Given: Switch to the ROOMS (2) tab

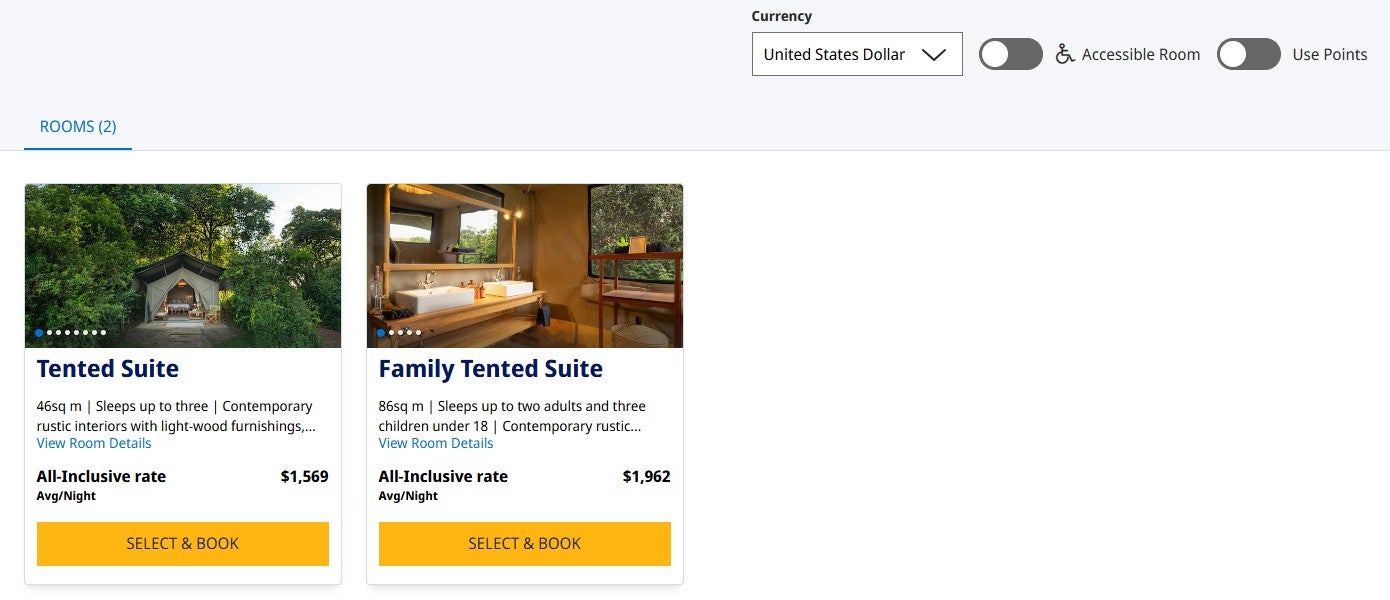Looking at the screenshot, I should click(77, 126).
